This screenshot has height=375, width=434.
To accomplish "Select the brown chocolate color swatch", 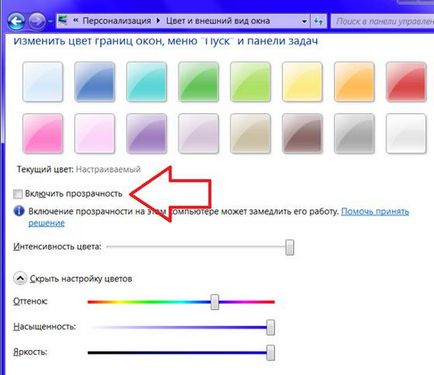I will pos(302,133).
